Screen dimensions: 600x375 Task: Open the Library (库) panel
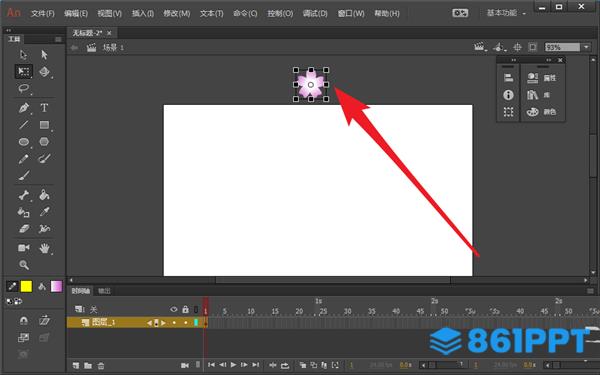538,95
